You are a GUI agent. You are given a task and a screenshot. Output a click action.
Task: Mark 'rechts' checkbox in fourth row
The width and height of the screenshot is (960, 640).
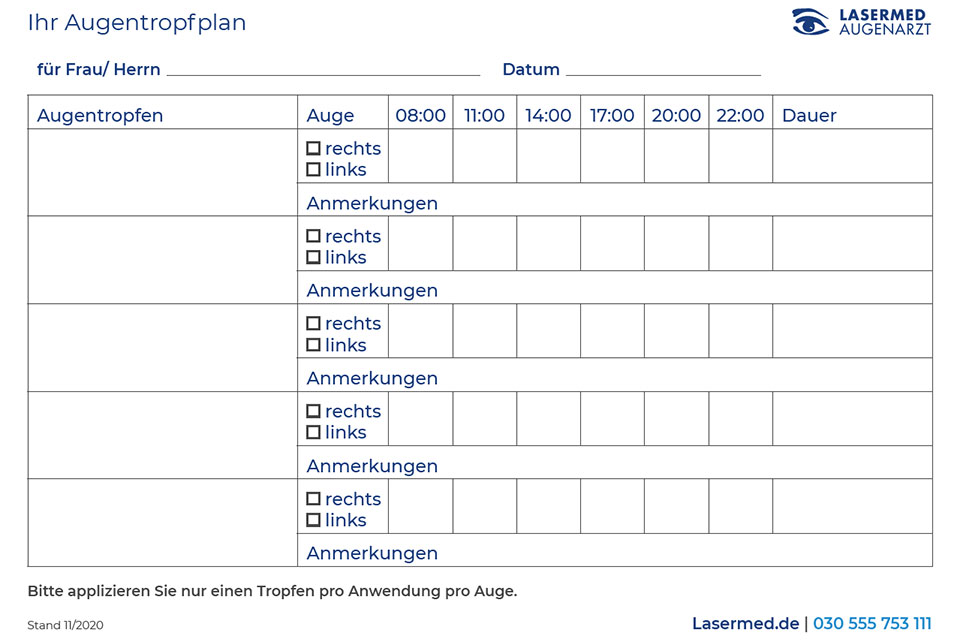[x=313, y=411]
